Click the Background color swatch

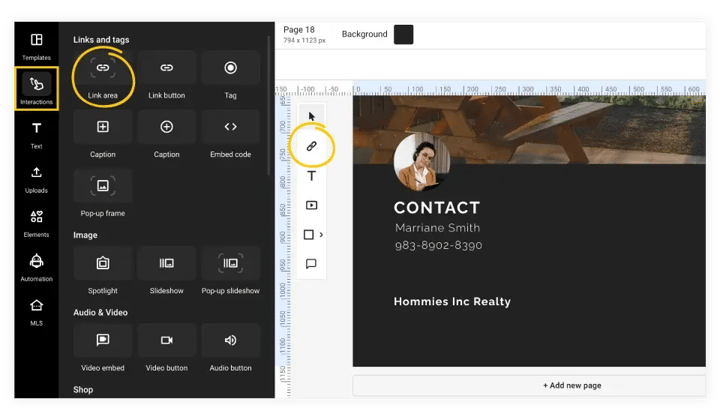403,34
